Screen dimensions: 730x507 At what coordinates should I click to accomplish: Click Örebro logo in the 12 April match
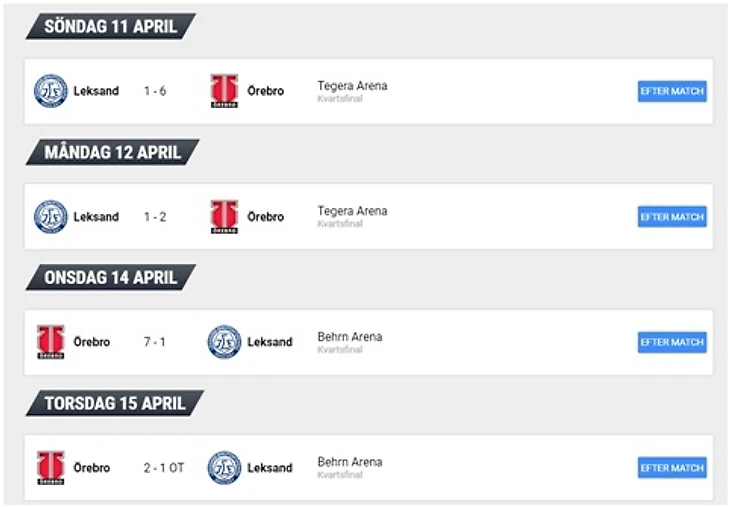click(224, 217)
